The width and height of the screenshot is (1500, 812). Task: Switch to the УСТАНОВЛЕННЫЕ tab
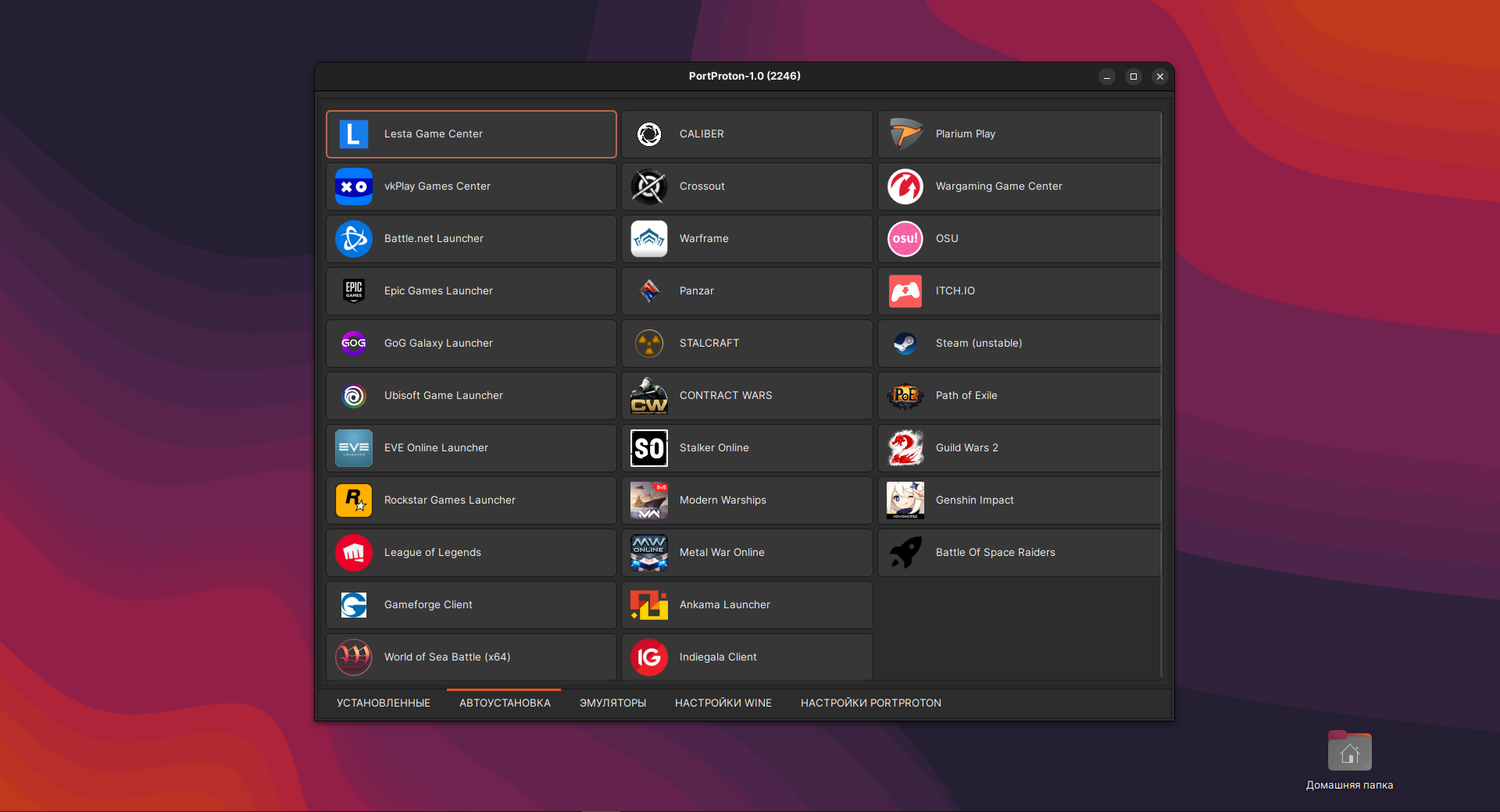(x=383, y=703)
